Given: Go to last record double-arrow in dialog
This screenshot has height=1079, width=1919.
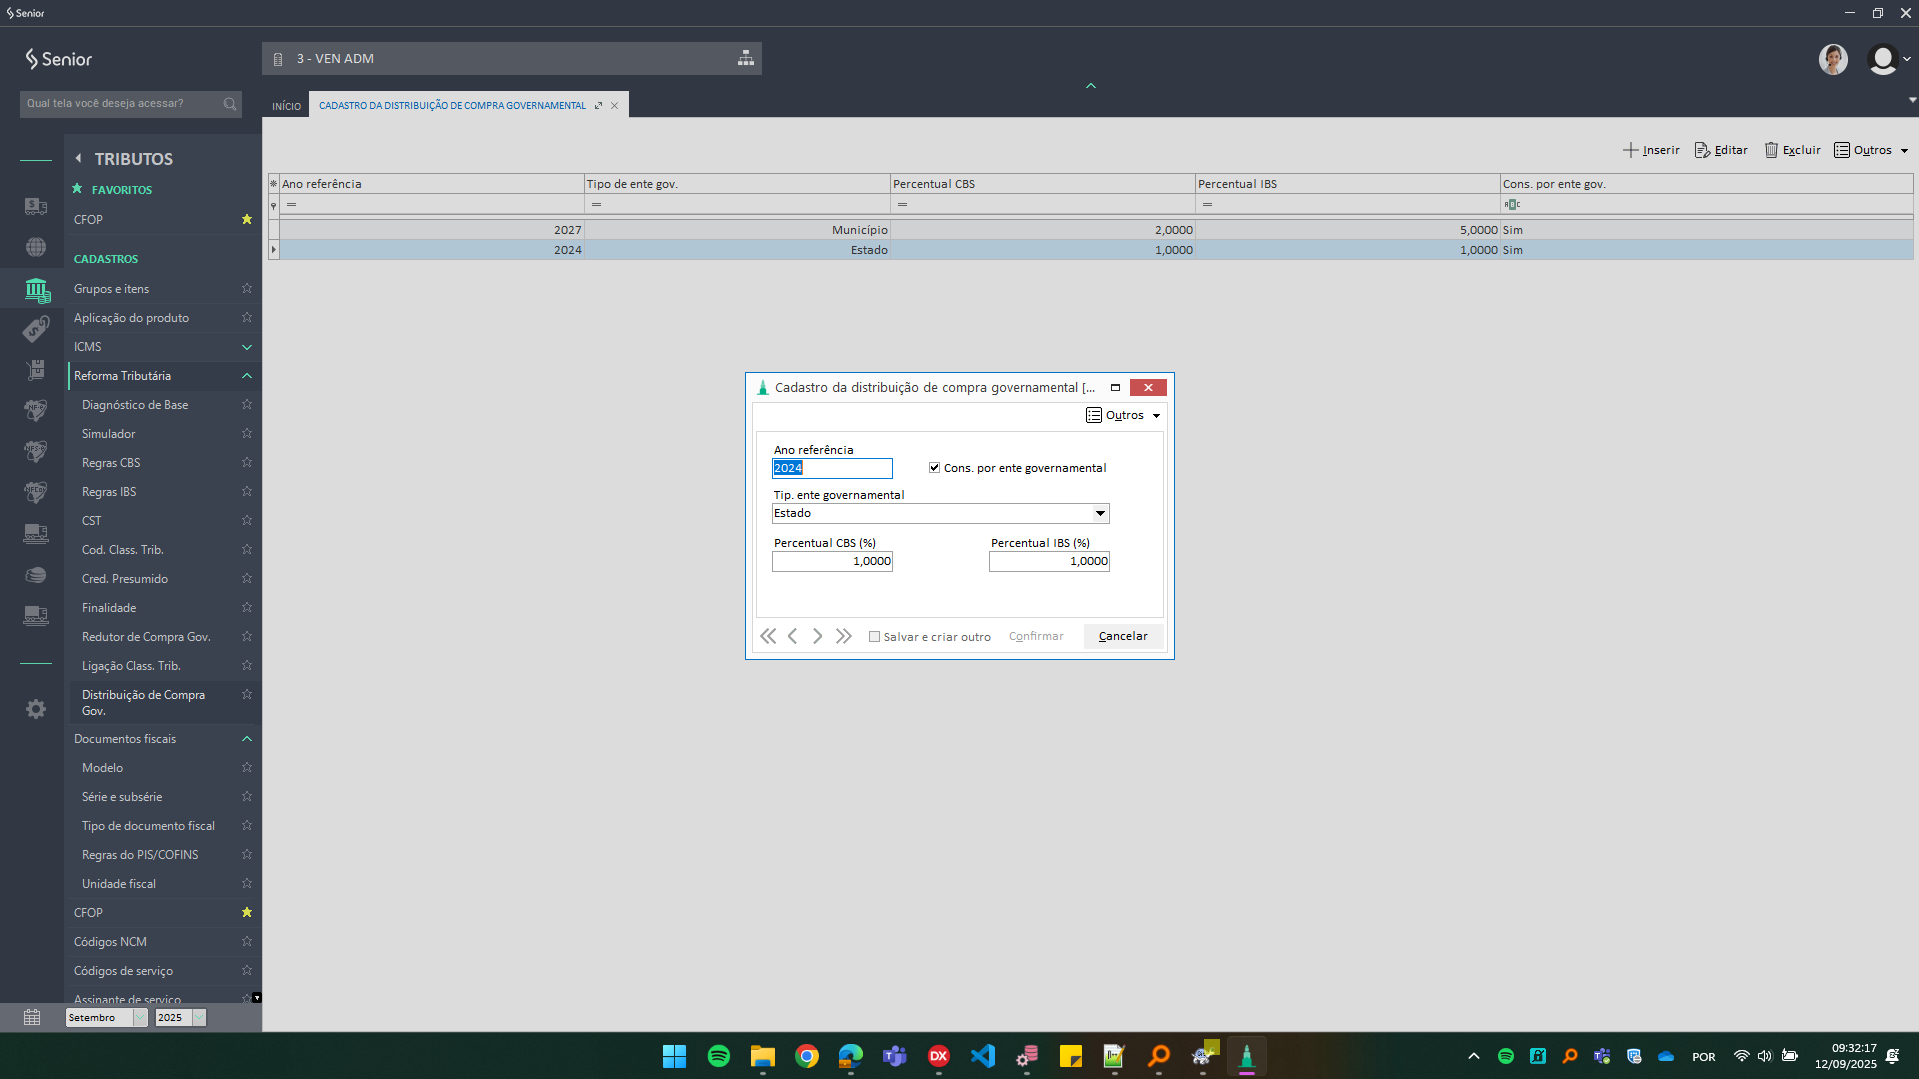Looking at the screenshot, I should [x=844, y=636].
